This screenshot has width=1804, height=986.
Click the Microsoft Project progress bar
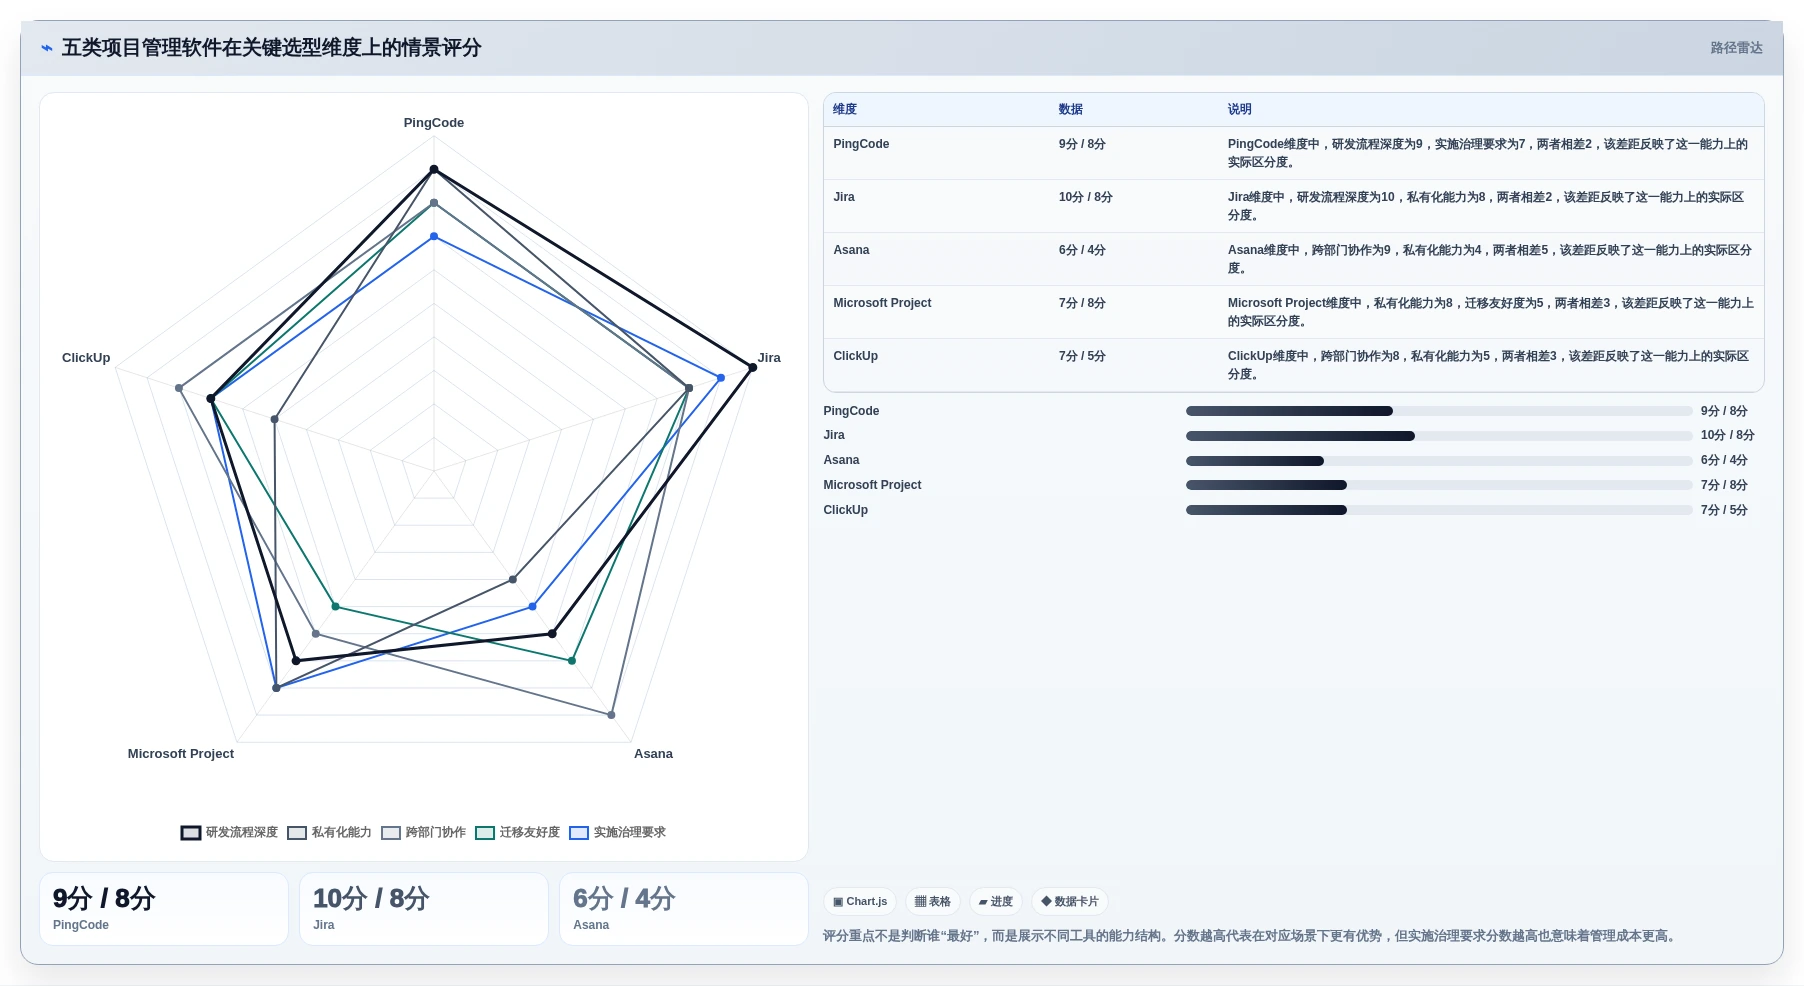pos(1439,485)
